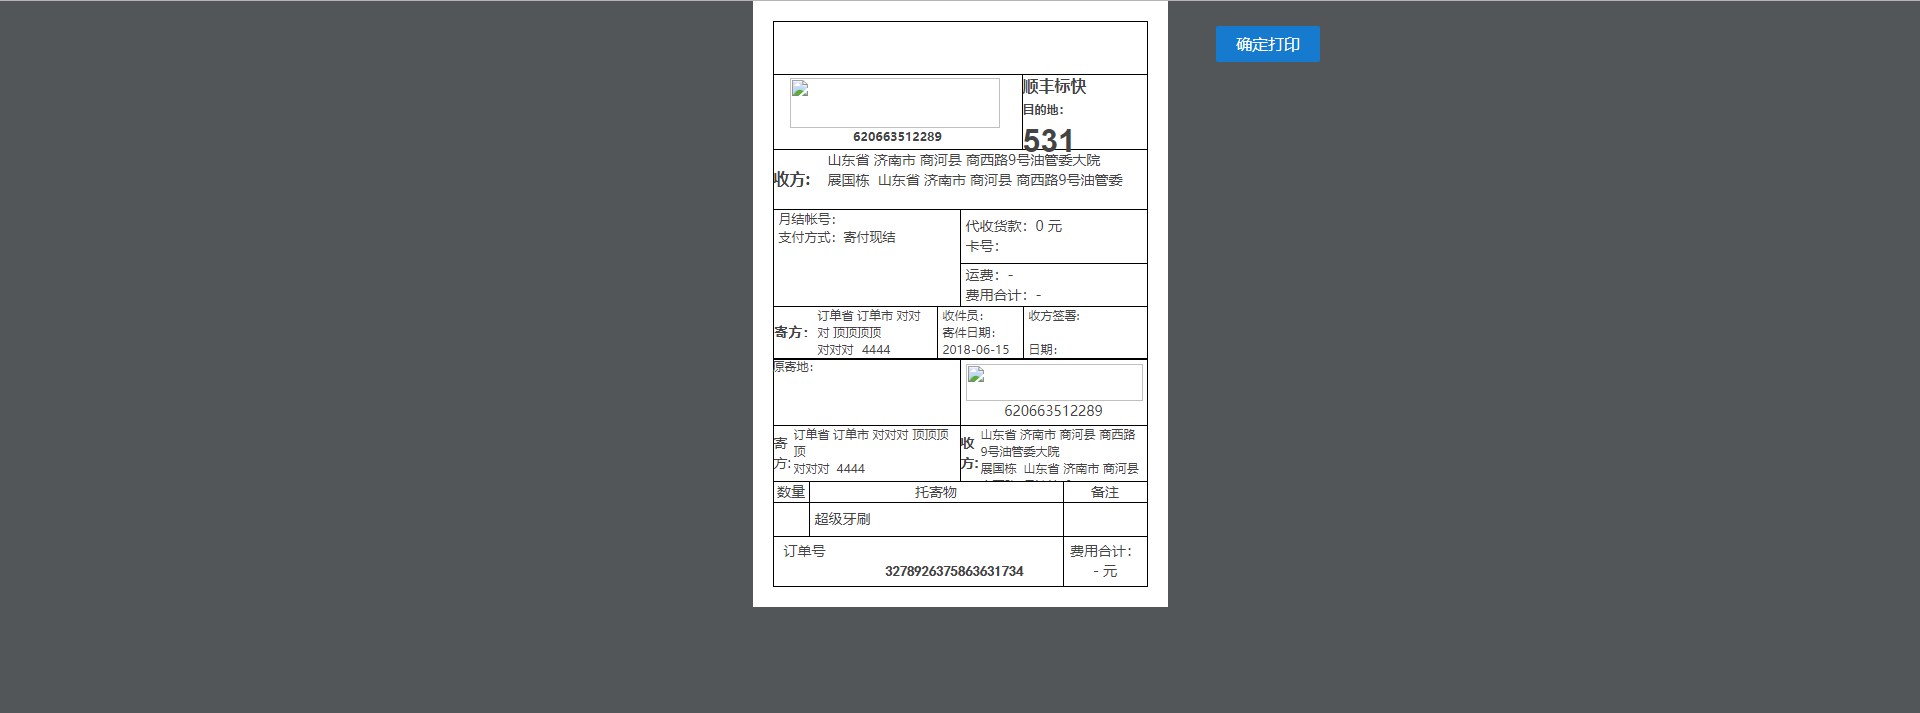This screenshot has height=713, width=1920.
Task: Click the 运费 line
Action: (x=989, y=275)
